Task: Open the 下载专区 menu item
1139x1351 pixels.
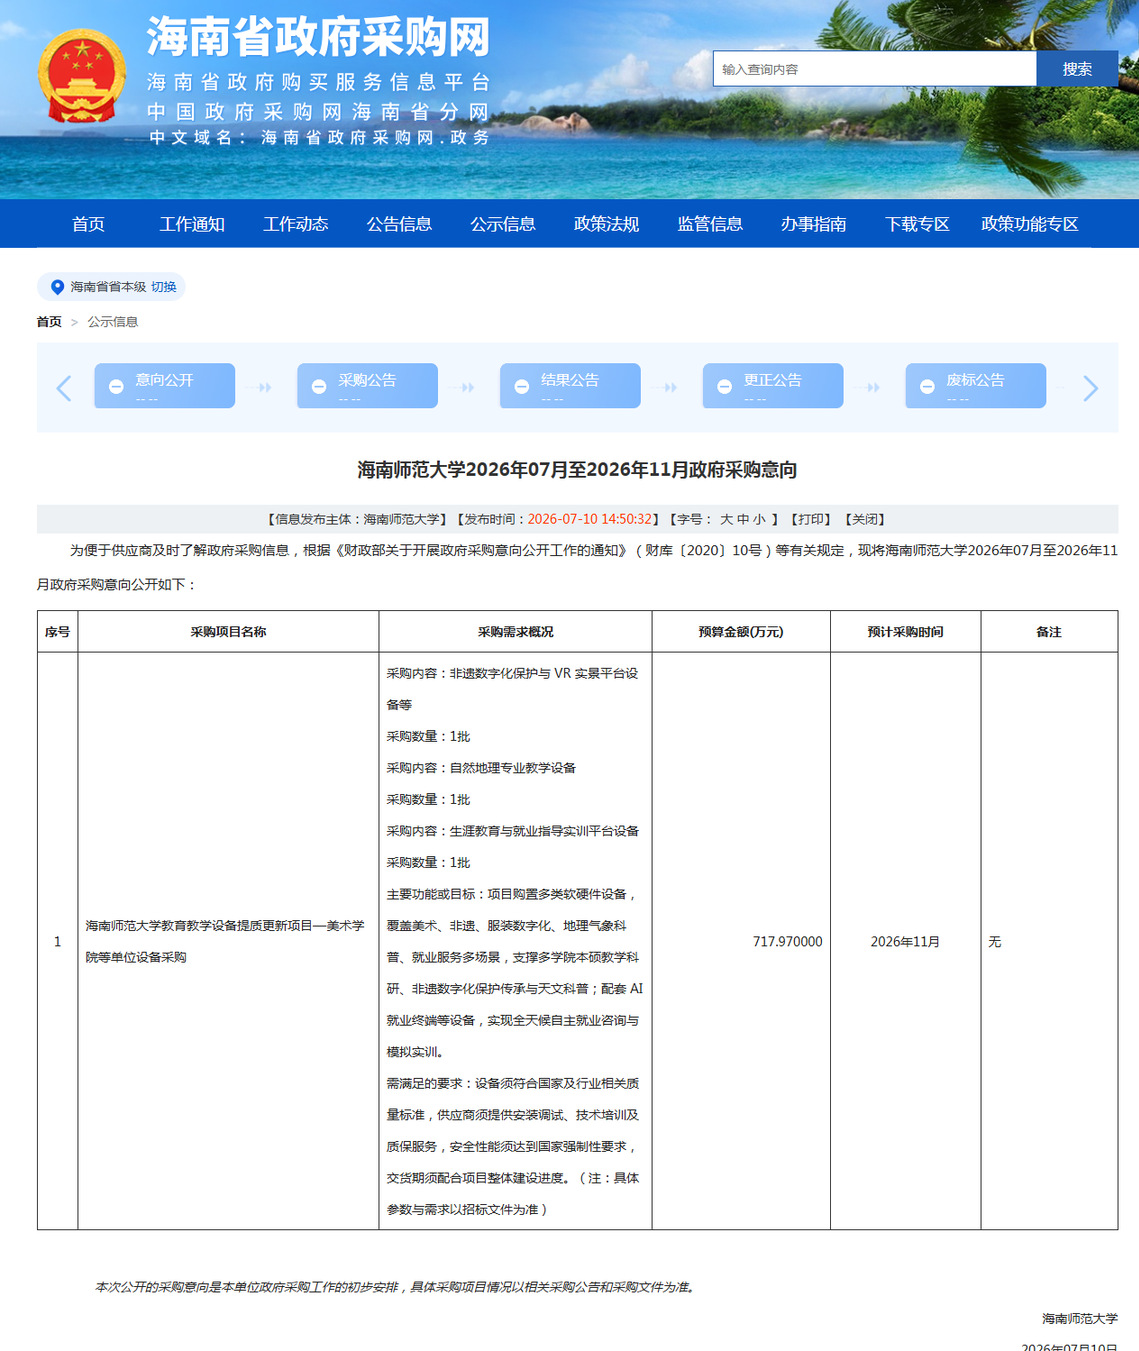Action: (917, 224)
